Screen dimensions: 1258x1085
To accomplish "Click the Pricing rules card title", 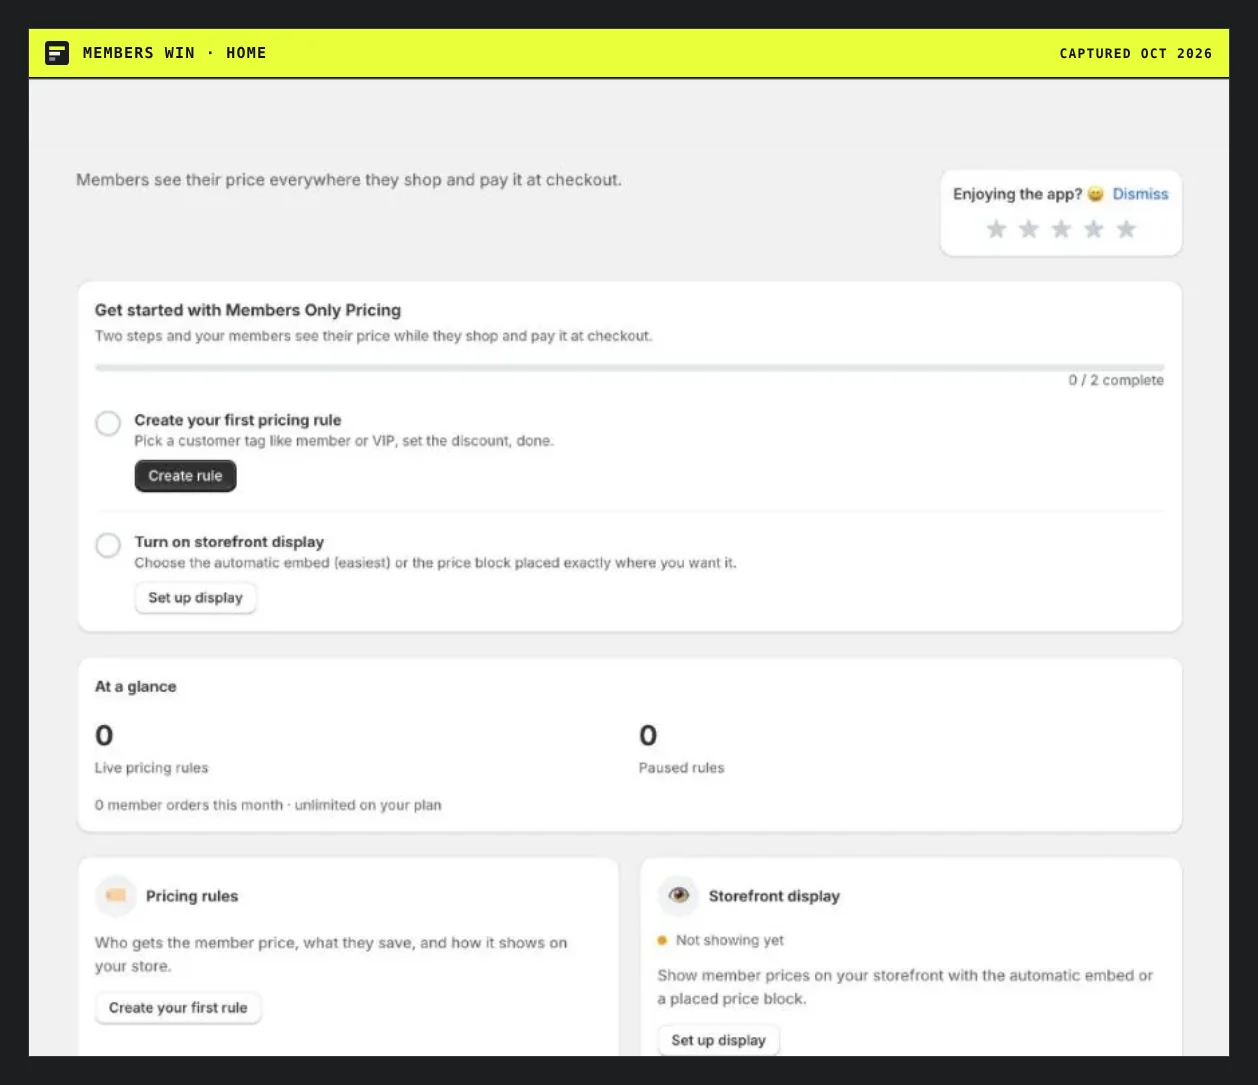I will pos(192,896).
